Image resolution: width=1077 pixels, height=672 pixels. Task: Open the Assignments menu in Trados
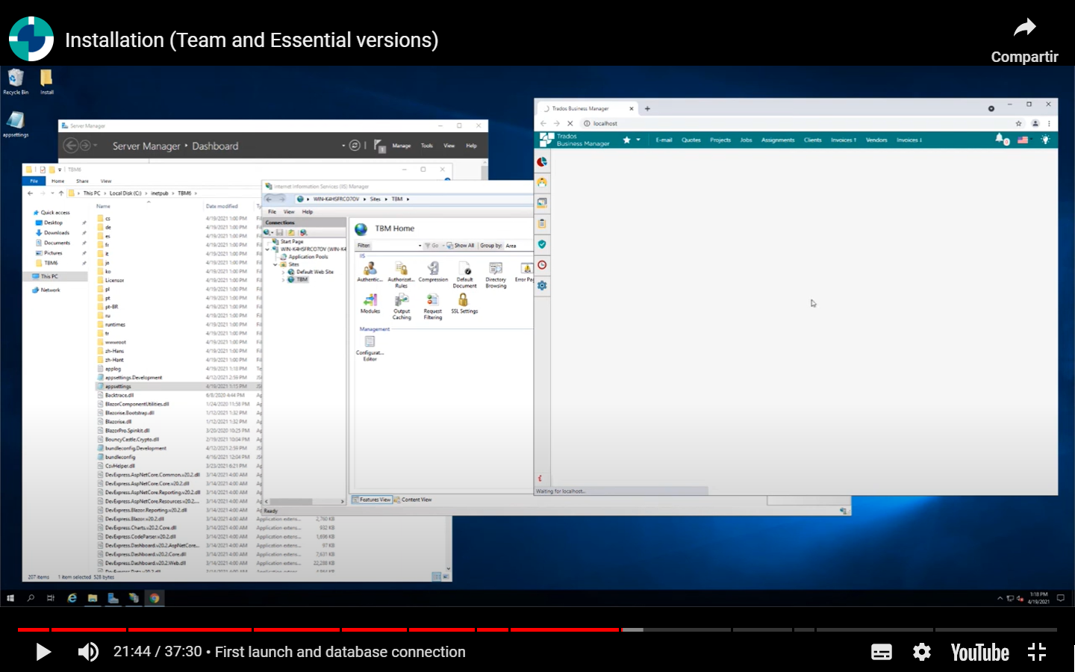(x=778, y=139)
